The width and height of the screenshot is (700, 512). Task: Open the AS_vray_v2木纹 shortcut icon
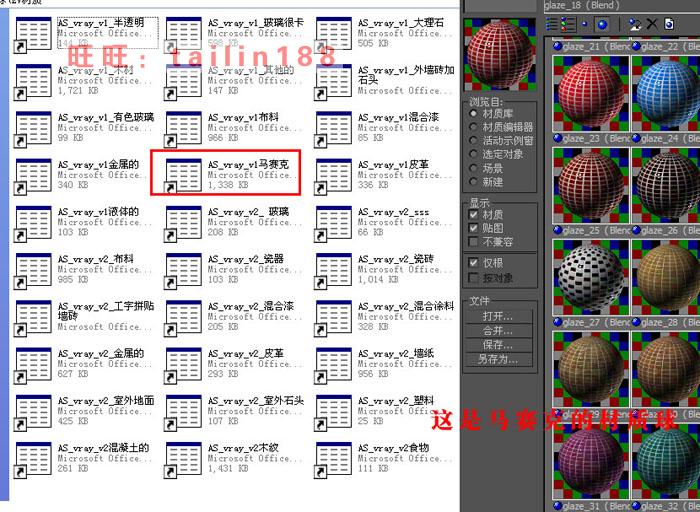click(183, 460)
